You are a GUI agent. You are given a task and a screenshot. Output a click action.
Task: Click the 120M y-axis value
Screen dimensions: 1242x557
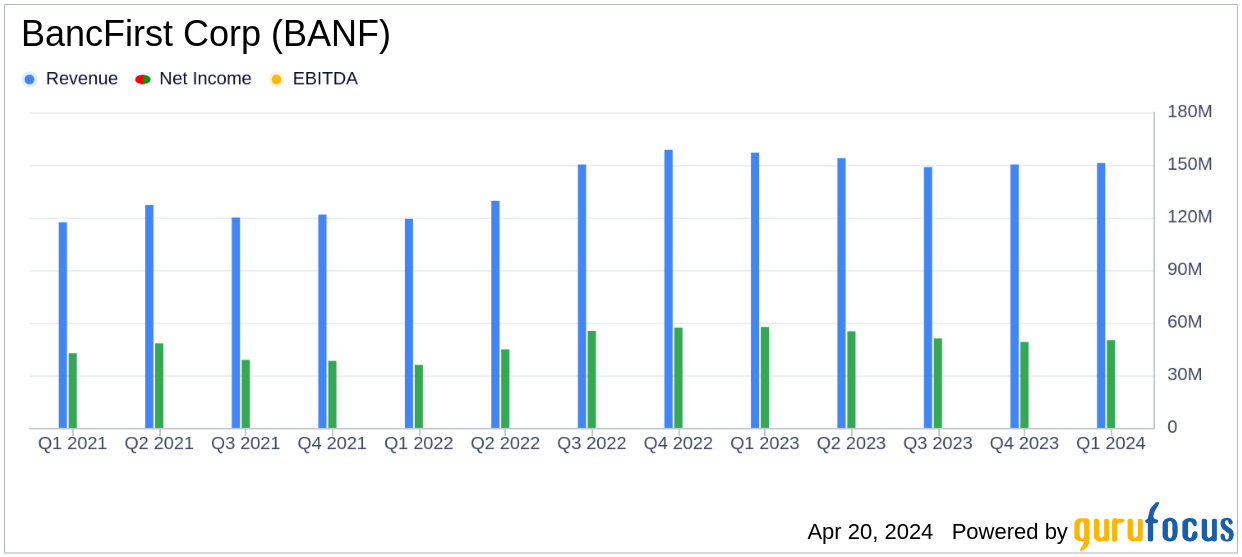(x=1190, y=217)
